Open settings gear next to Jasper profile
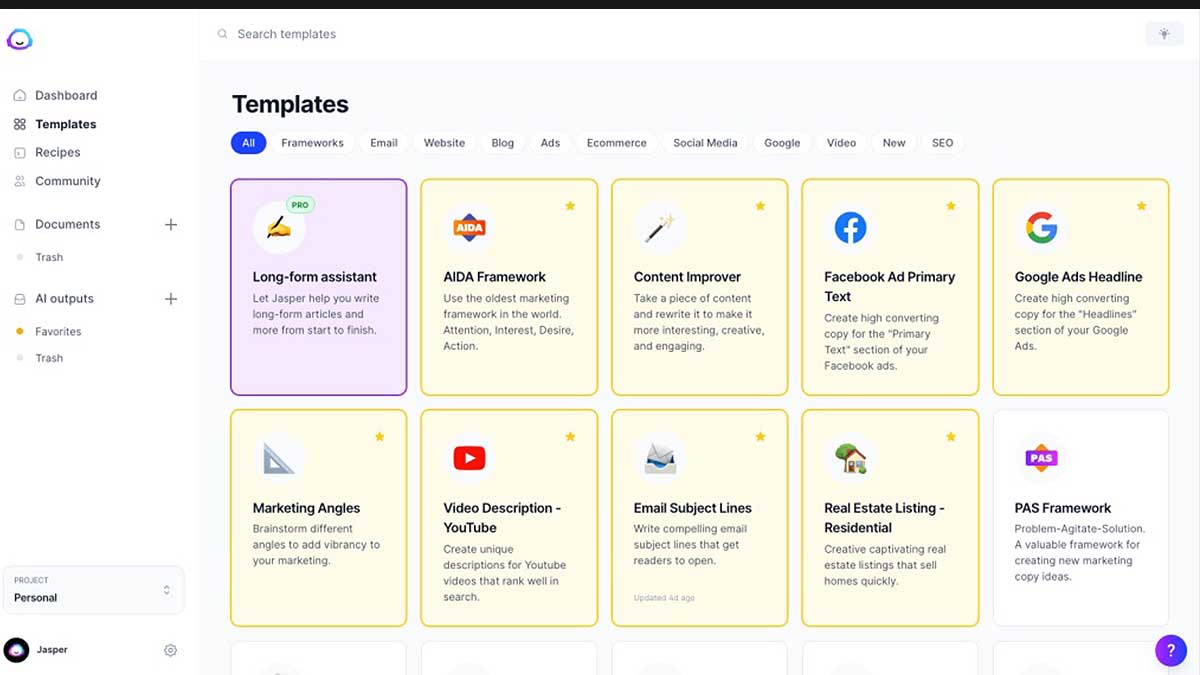The image size is (1200, 675). pyautogui.click(x=170, y=650)
